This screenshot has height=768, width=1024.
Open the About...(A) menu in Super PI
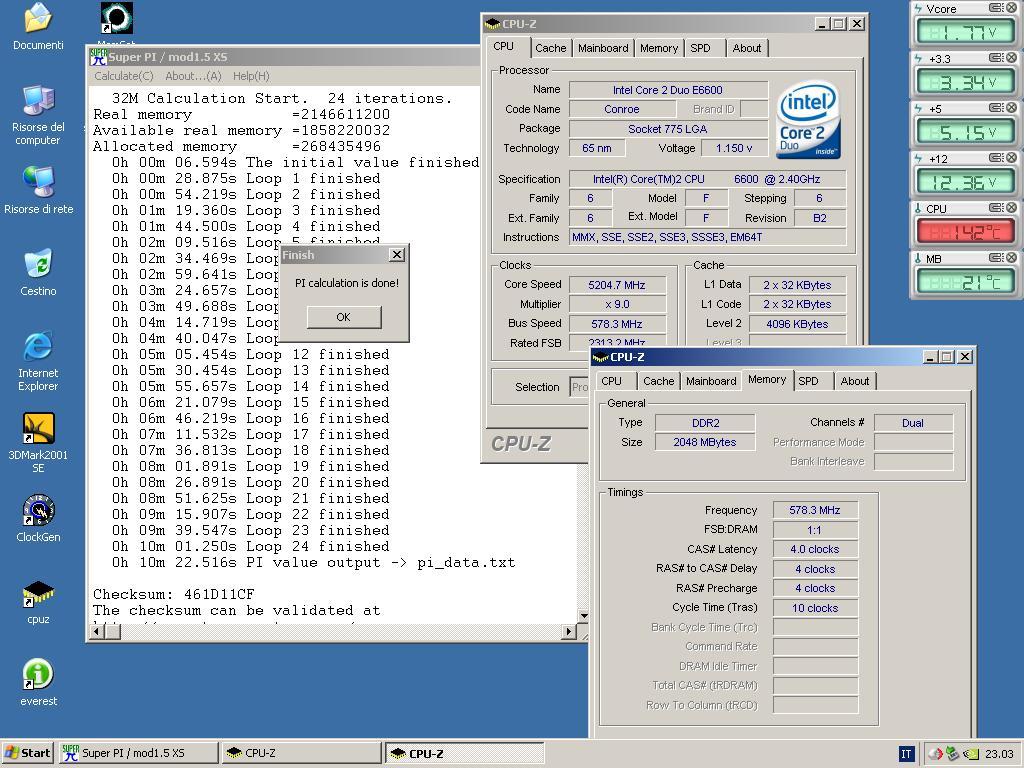(x=193, y=76)
